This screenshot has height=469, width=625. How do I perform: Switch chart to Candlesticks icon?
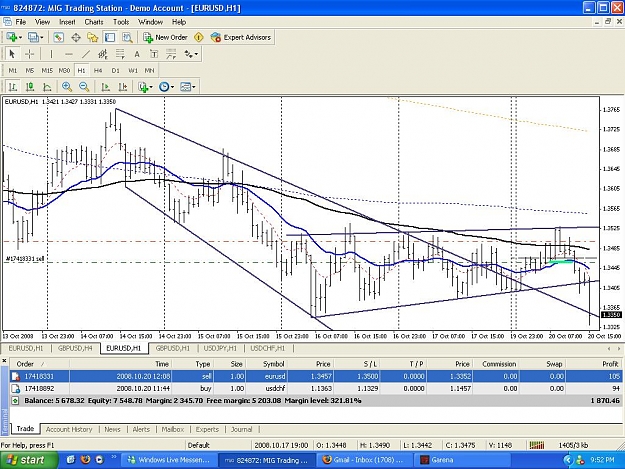tap(30, 86)
